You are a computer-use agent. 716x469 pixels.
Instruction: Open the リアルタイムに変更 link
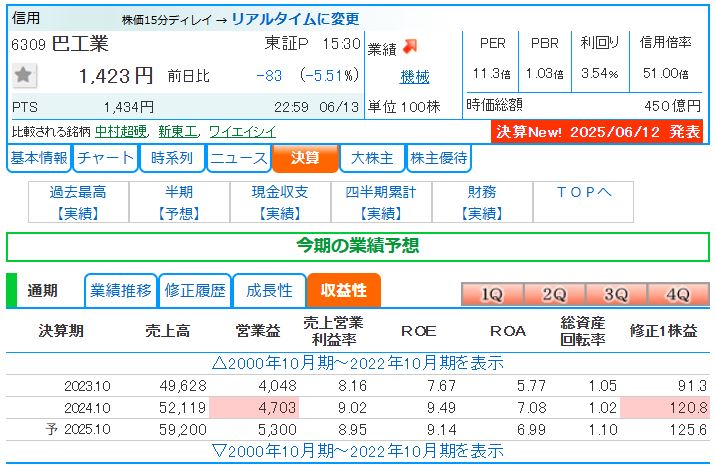pyautogui.click(x=295, y=19)
